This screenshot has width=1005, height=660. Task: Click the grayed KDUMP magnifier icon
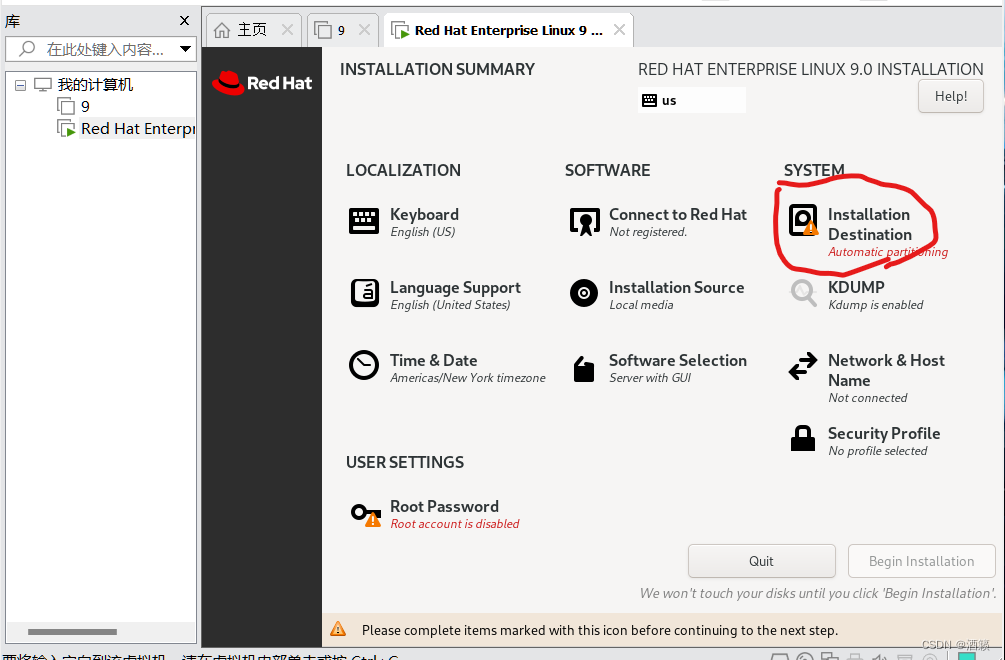coord(803,294)
